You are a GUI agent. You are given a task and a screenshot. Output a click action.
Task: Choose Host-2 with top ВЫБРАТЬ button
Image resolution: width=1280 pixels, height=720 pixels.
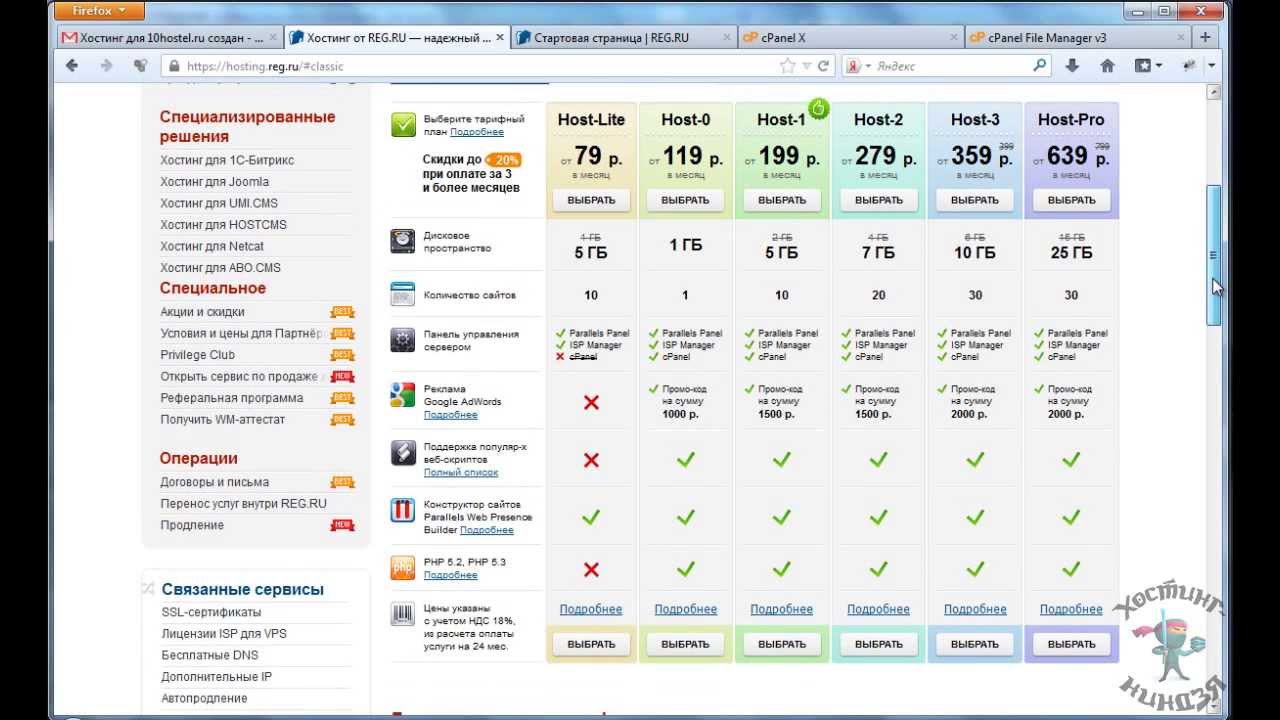[878, 200]
